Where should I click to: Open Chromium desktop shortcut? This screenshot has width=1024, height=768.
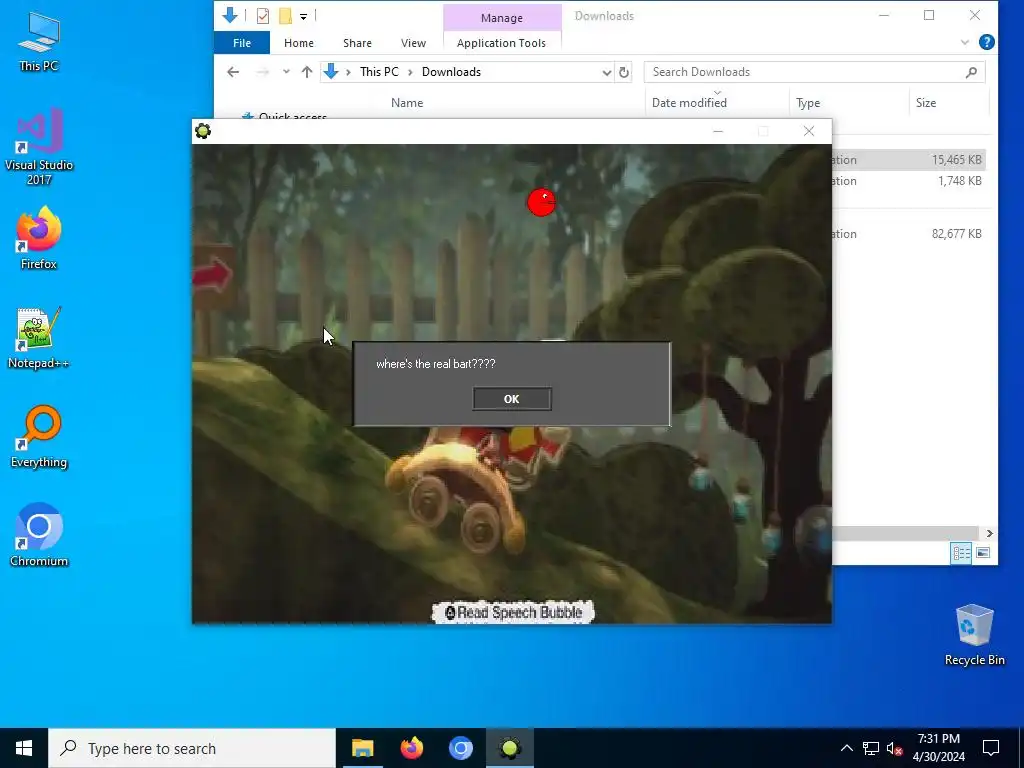(39, 536)
